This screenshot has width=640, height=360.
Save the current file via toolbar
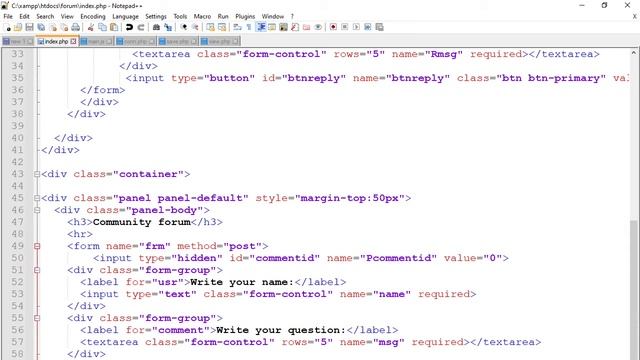(29, 27)
